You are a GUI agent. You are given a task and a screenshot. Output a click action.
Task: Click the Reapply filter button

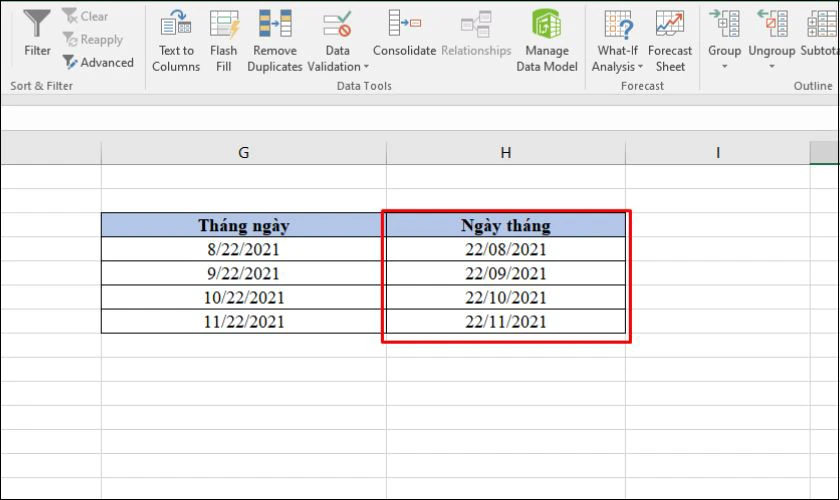pos(92,39)
